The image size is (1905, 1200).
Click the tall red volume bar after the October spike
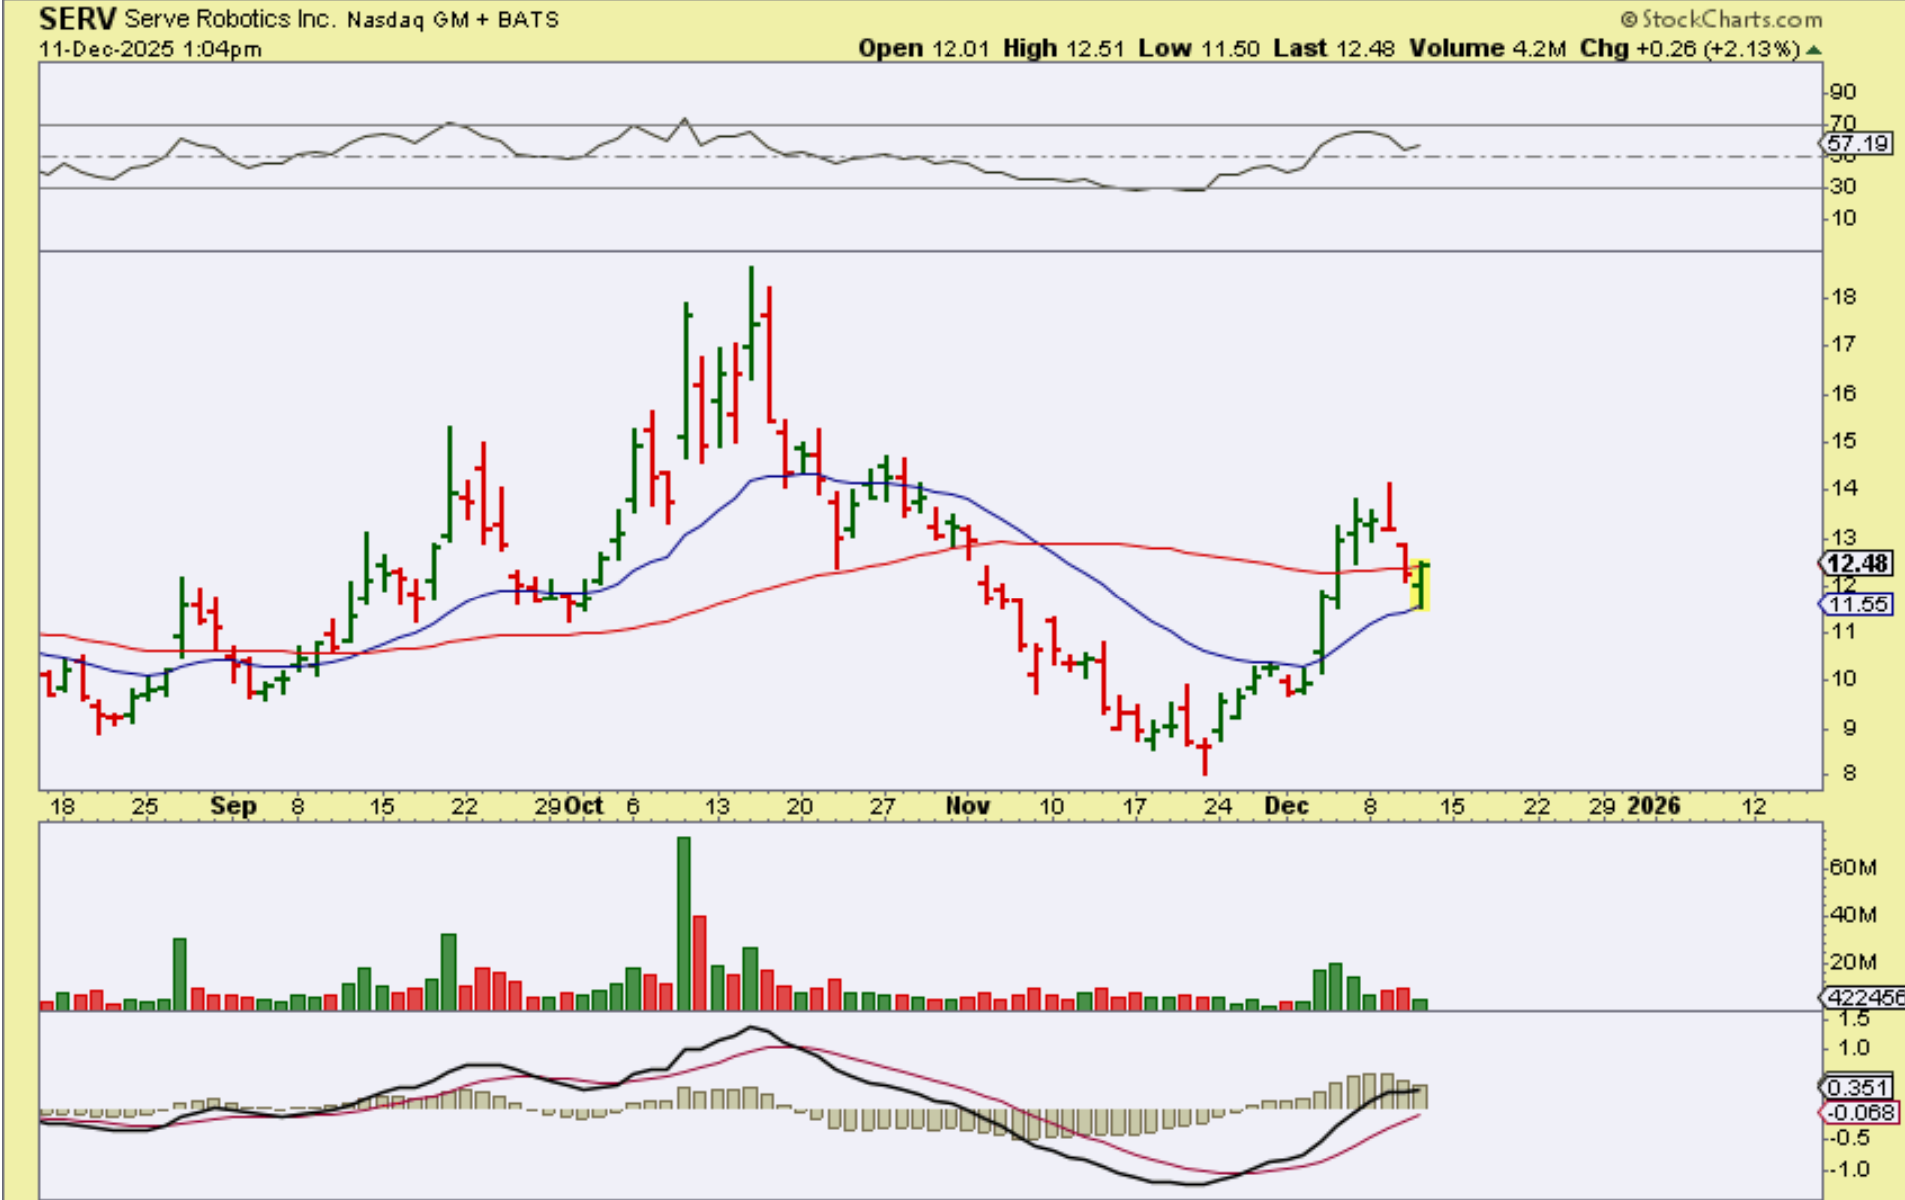pos(700,963)
